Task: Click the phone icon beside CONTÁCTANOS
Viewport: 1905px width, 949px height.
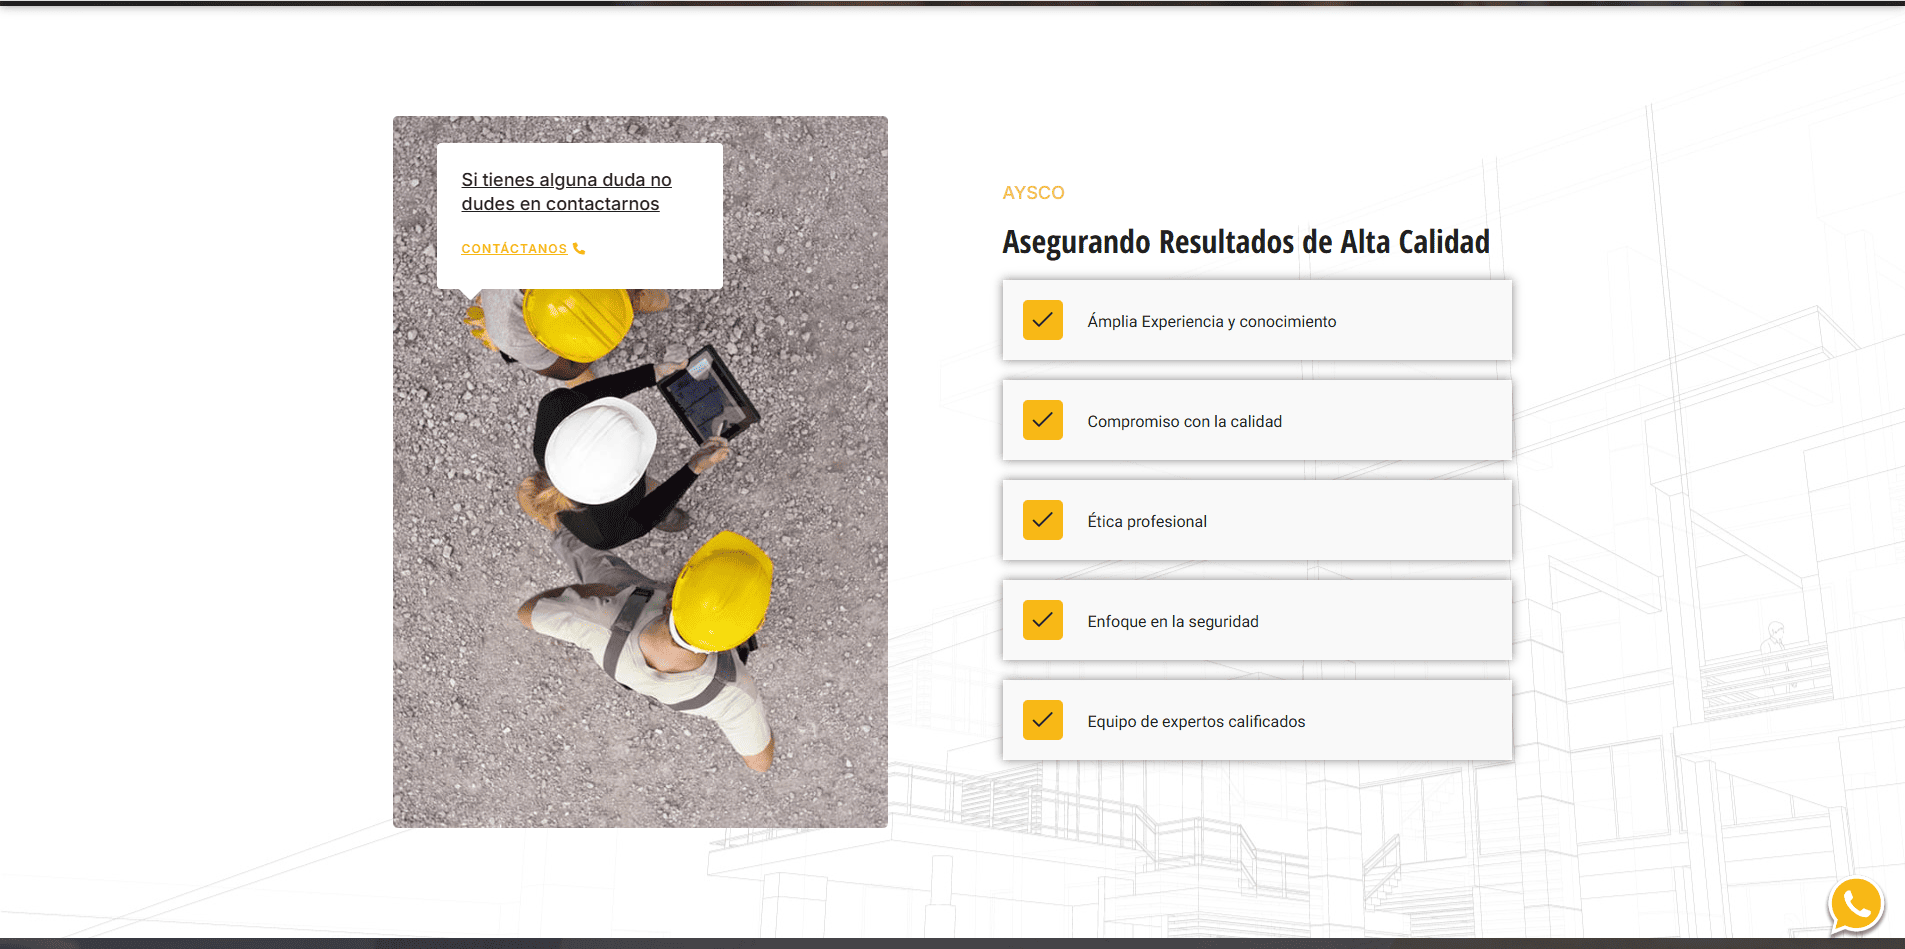Action: pos(579,249)
